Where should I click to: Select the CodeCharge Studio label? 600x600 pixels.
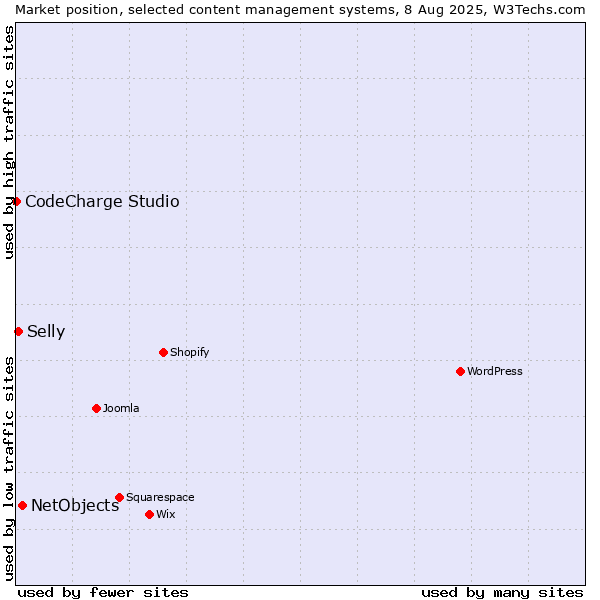[102, 202]
